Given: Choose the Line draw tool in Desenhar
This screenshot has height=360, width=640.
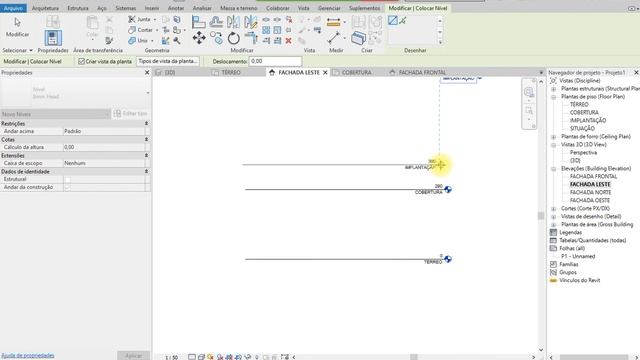Looking at the screenshot, I should tap(393, 20).
